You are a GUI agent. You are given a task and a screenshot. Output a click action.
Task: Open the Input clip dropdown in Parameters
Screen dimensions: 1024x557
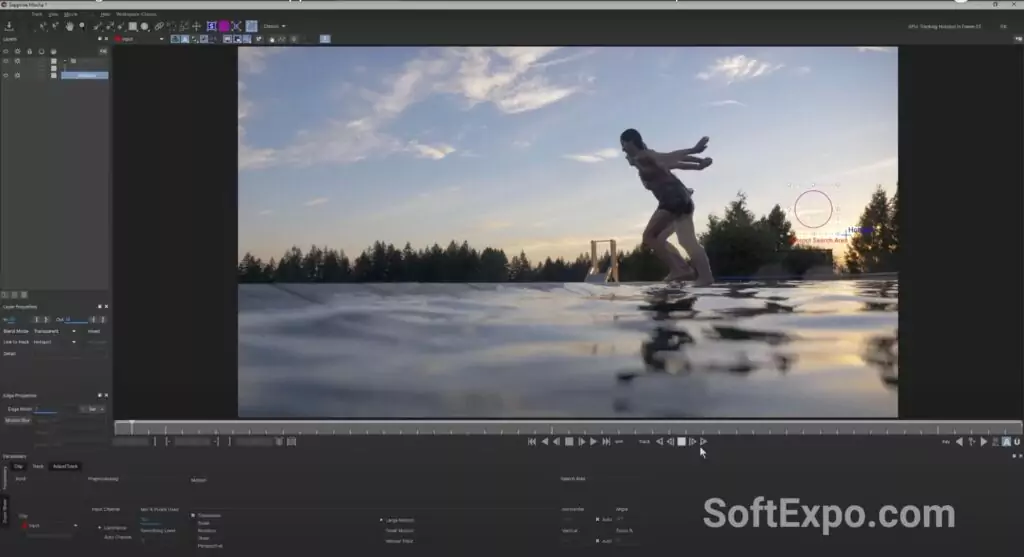click(x=50, y=526)
